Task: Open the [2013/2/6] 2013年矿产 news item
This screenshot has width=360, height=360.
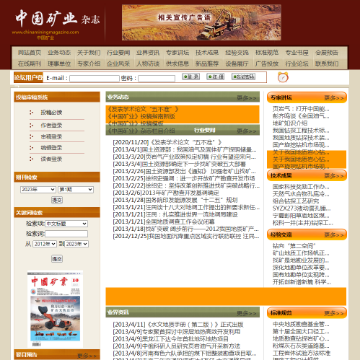Action: pos(166,193)
